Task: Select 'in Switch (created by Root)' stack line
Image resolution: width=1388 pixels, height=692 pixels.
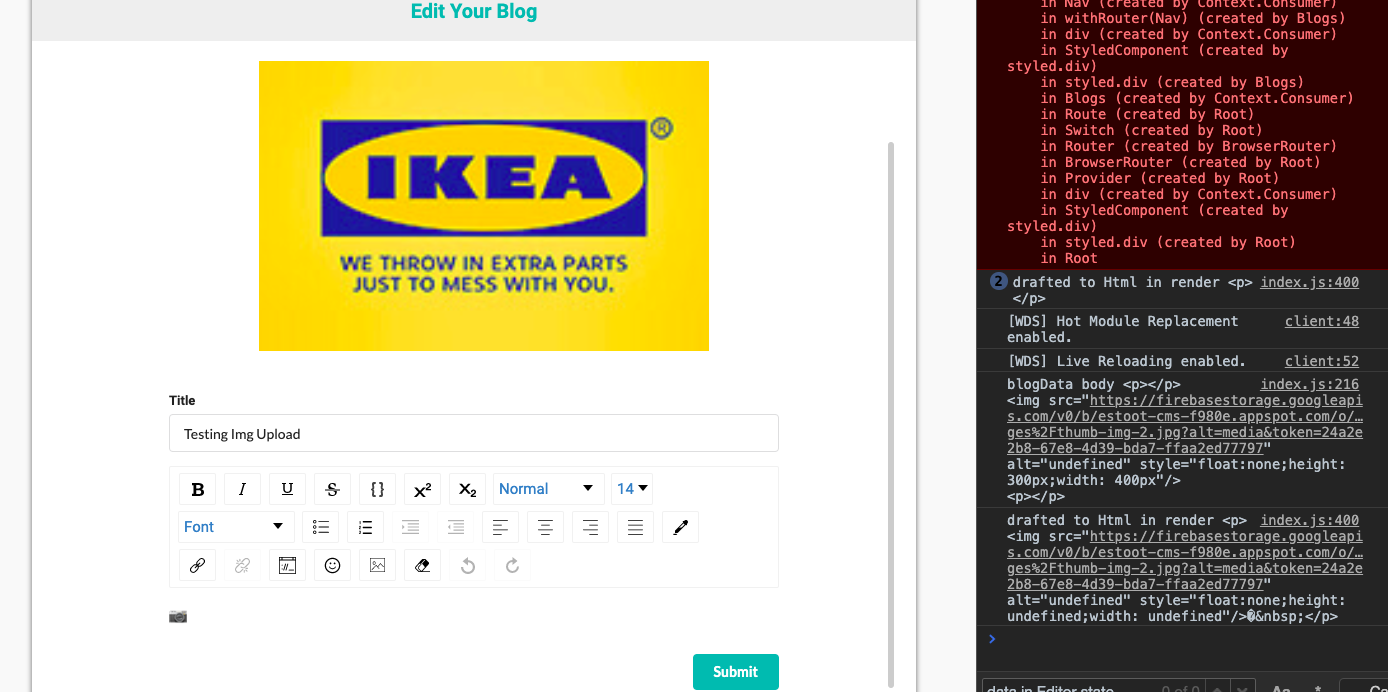Action: tap(1152, 130)
